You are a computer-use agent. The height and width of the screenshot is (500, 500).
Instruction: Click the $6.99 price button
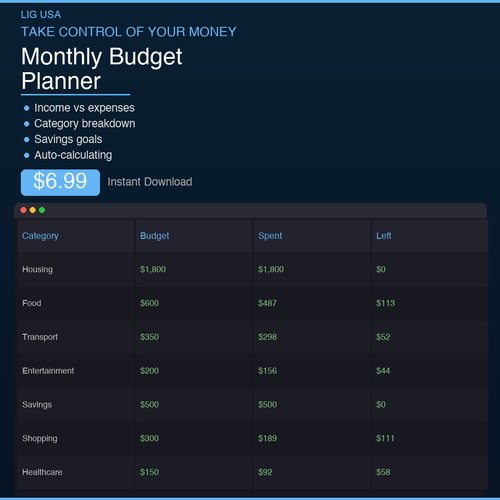[60, 182]
